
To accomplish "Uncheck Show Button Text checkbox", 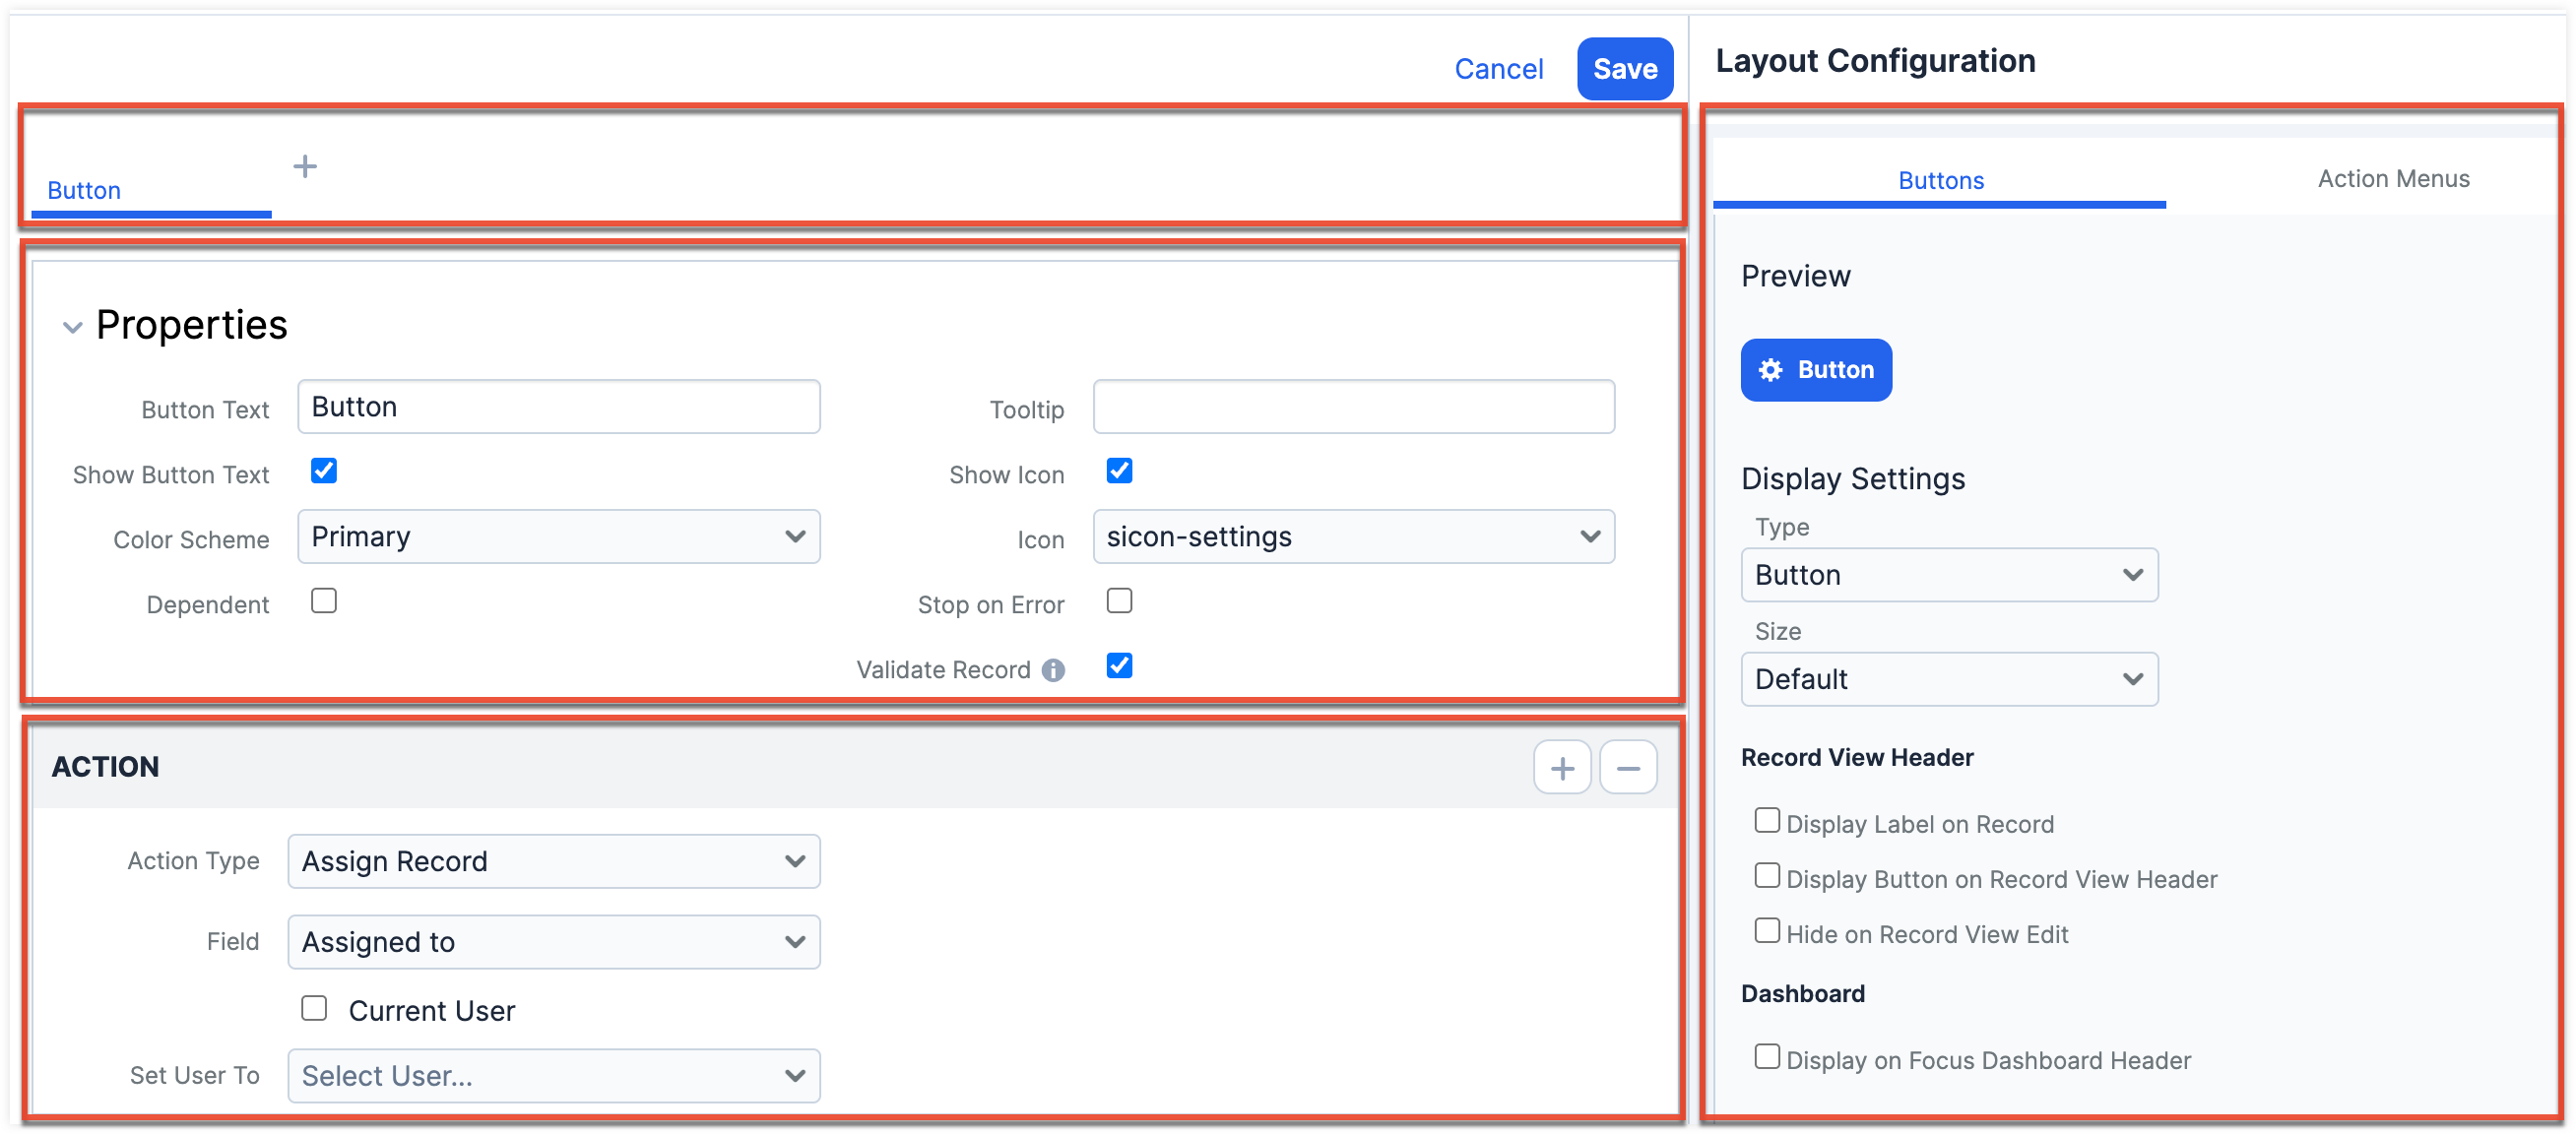I will [324, 471].
